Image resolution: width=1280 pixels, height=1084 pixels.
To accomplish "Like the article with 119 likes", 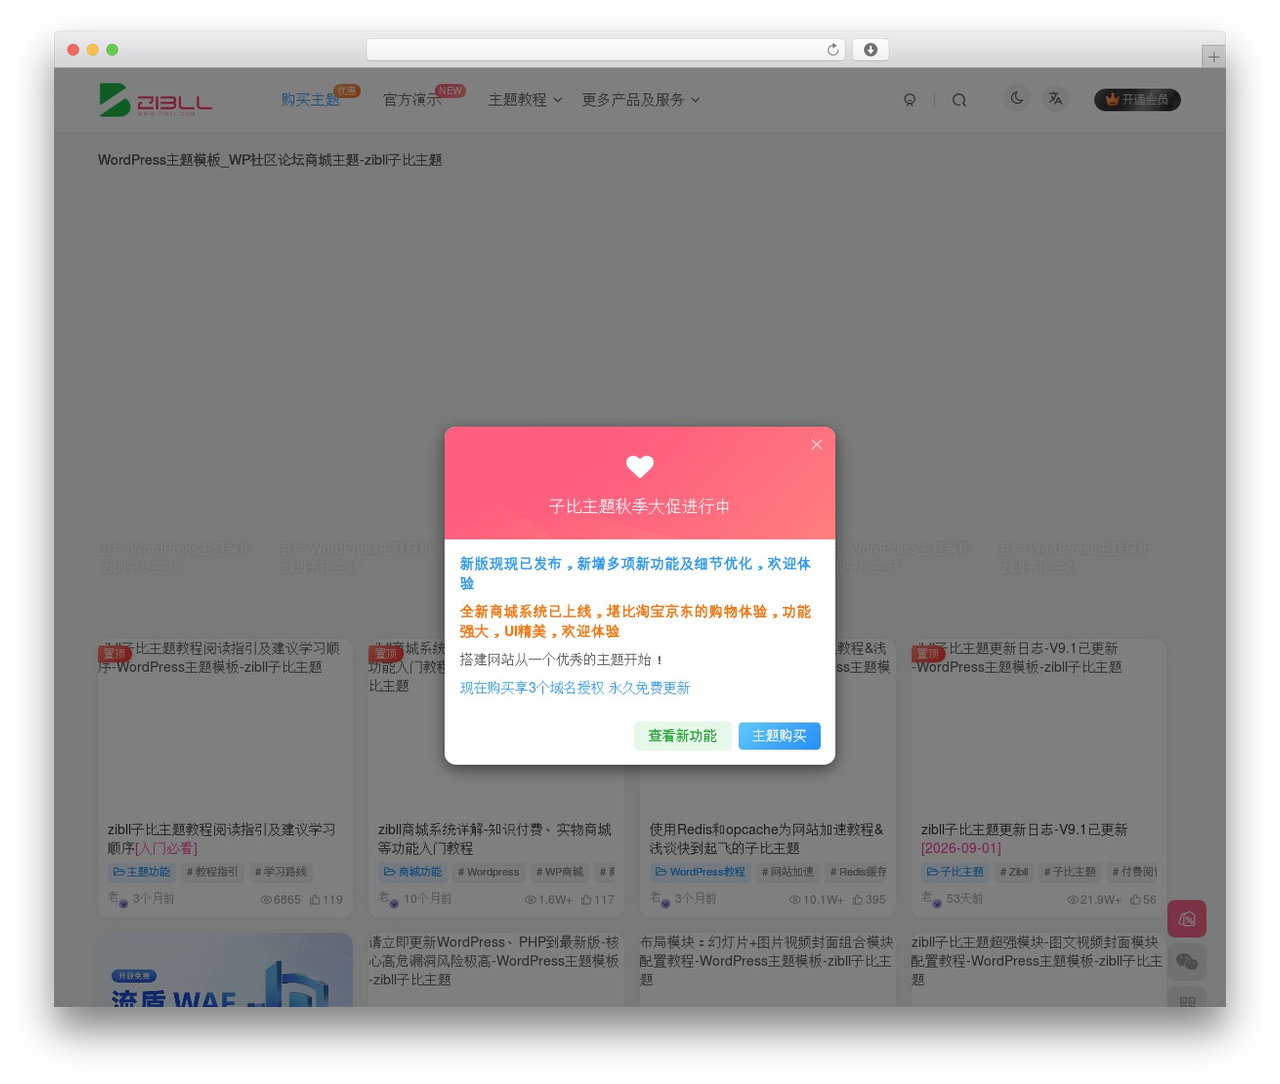I will 326,900.
